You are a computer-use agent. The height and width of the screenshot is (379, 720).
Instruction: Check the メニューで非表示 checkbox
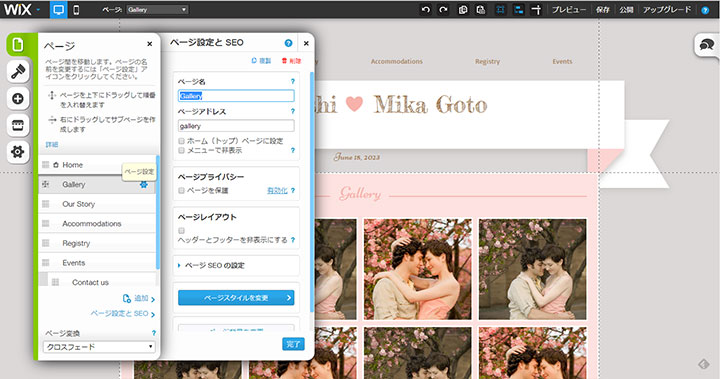point(181,150)
